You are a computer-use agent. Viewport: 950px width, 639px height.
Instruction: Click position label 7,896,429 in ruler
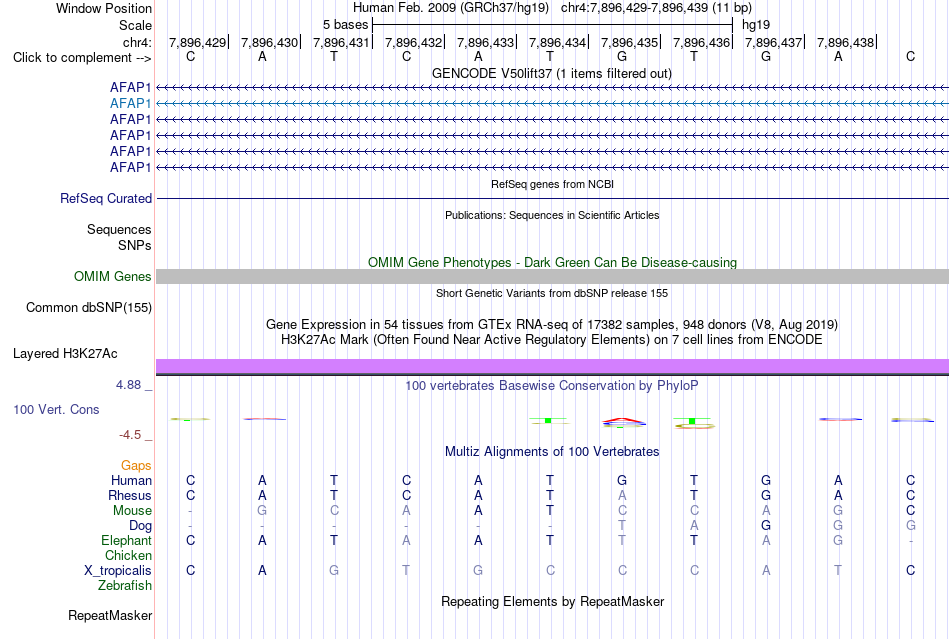(198, 42)
